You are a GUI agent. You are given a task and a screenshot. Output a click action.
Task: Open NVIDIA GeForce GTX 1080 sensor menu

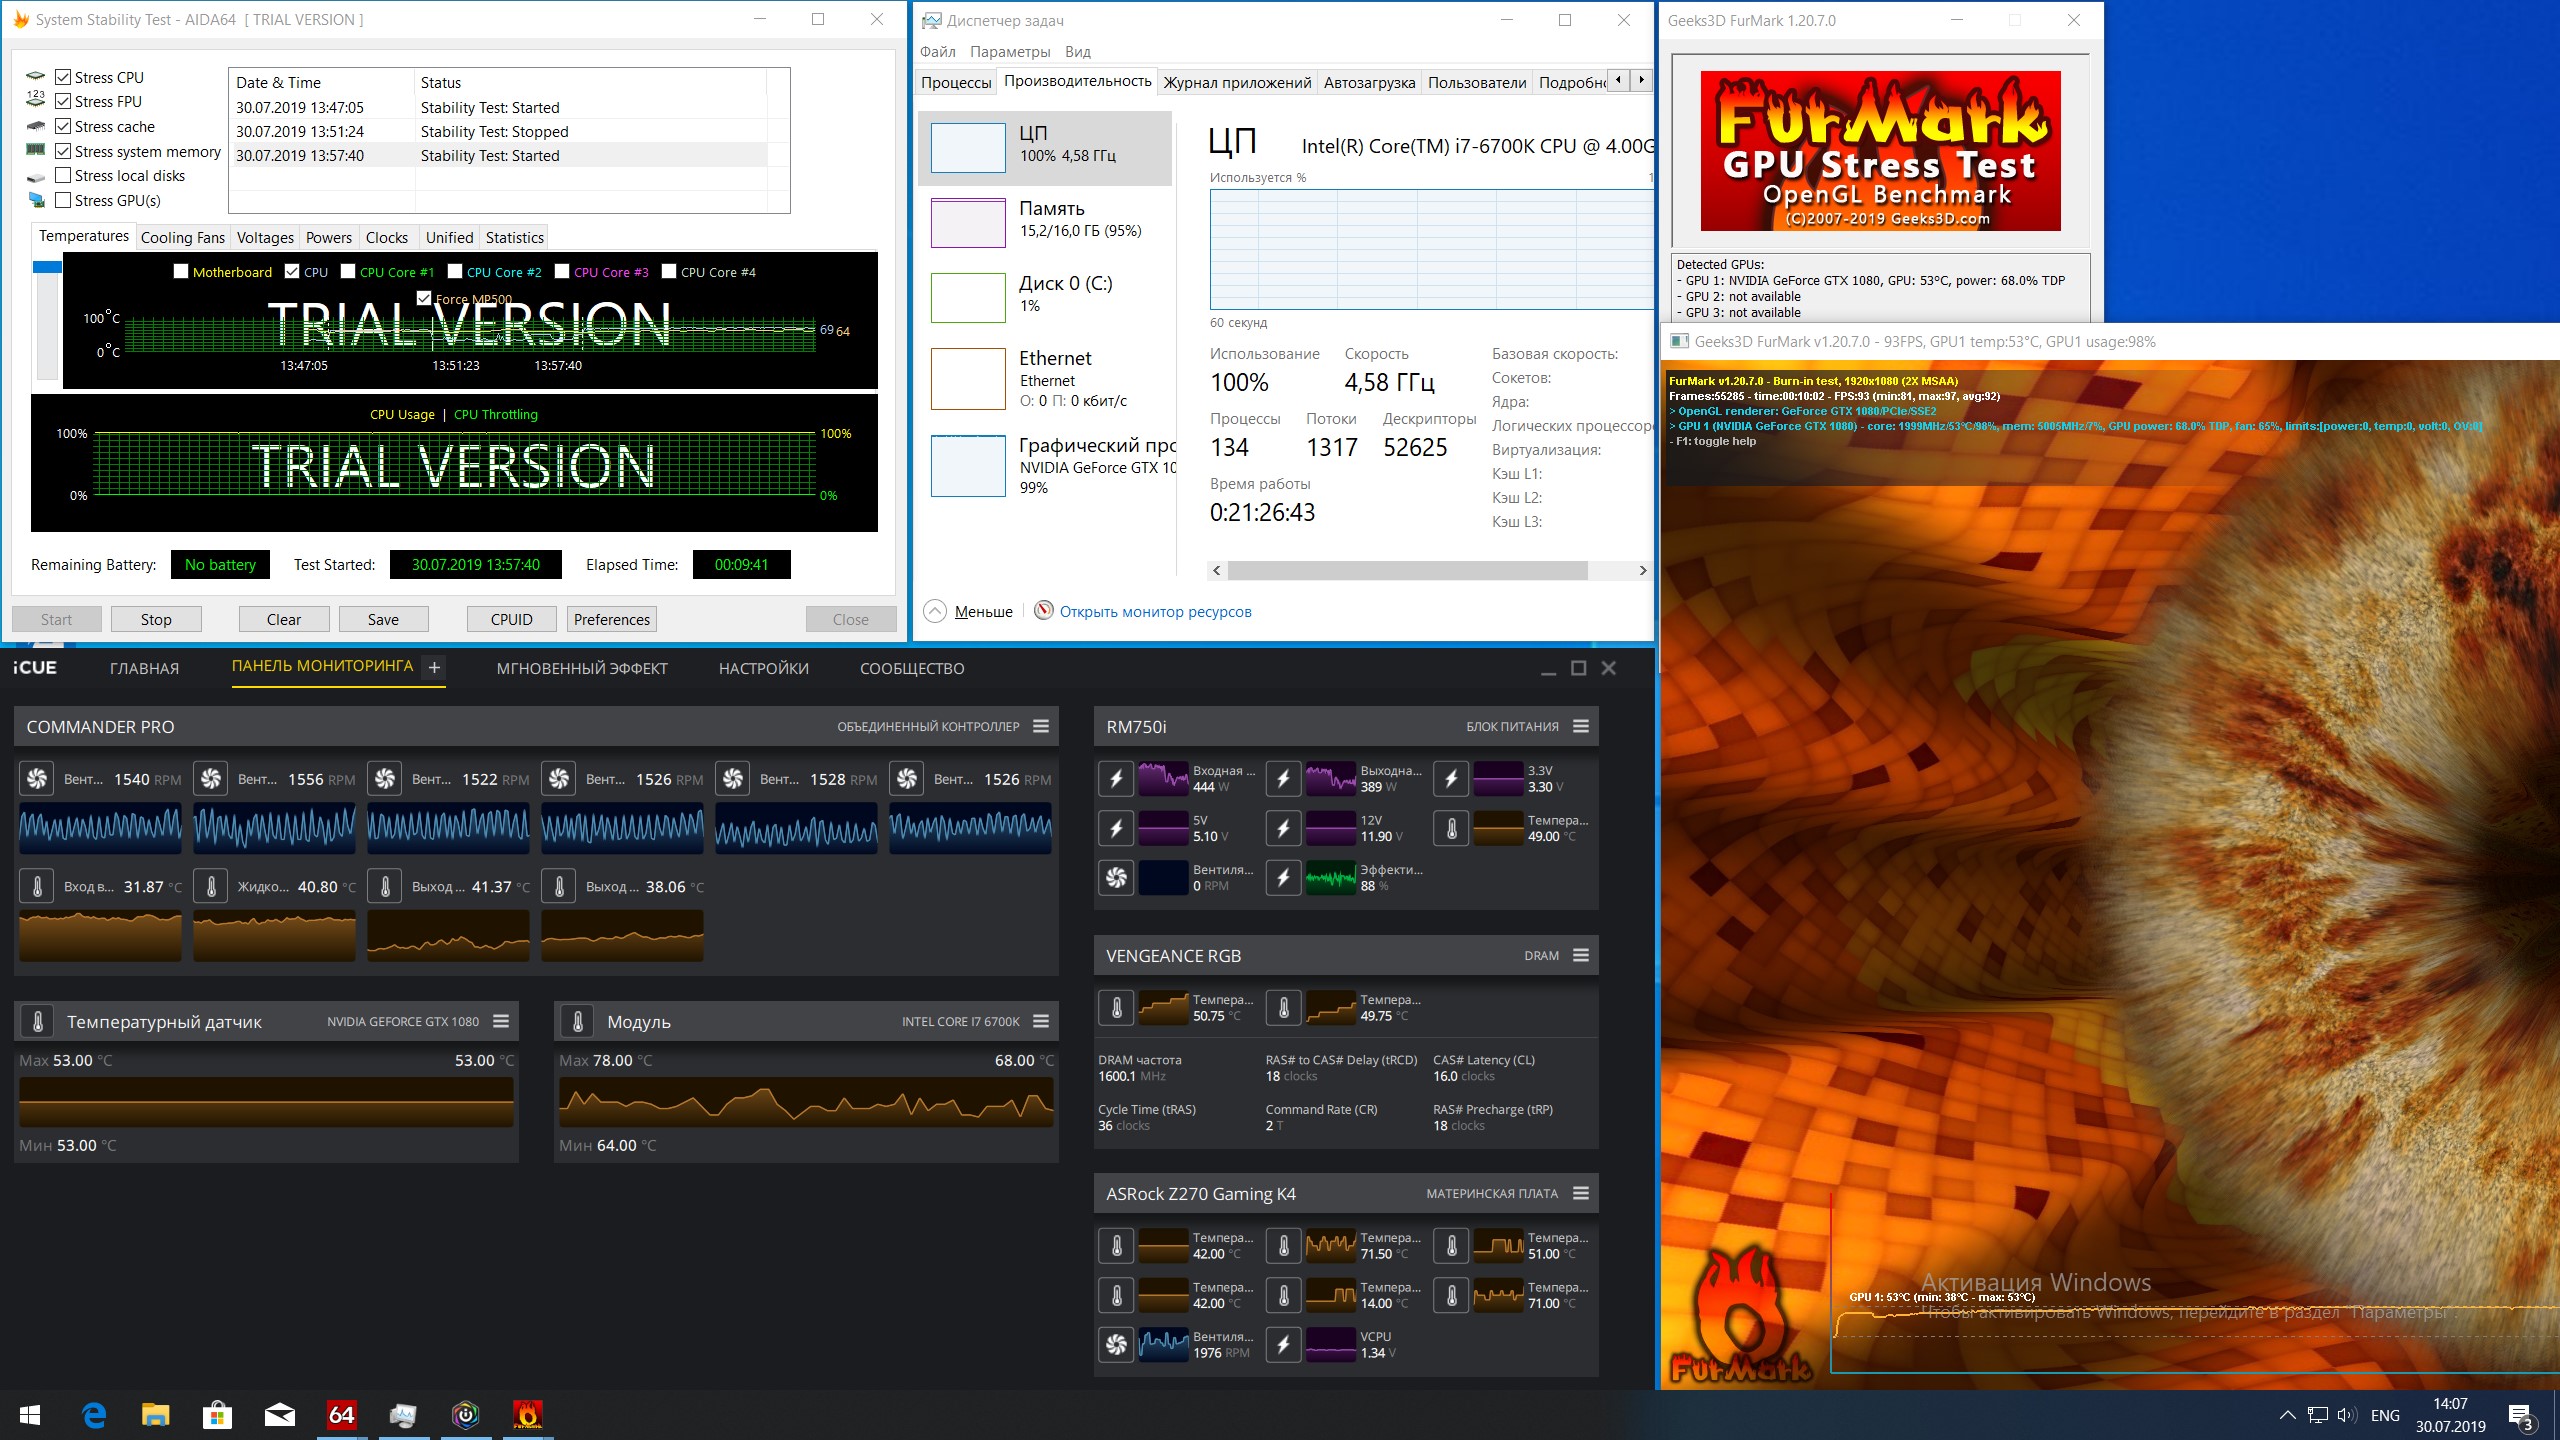(501, 1021)
